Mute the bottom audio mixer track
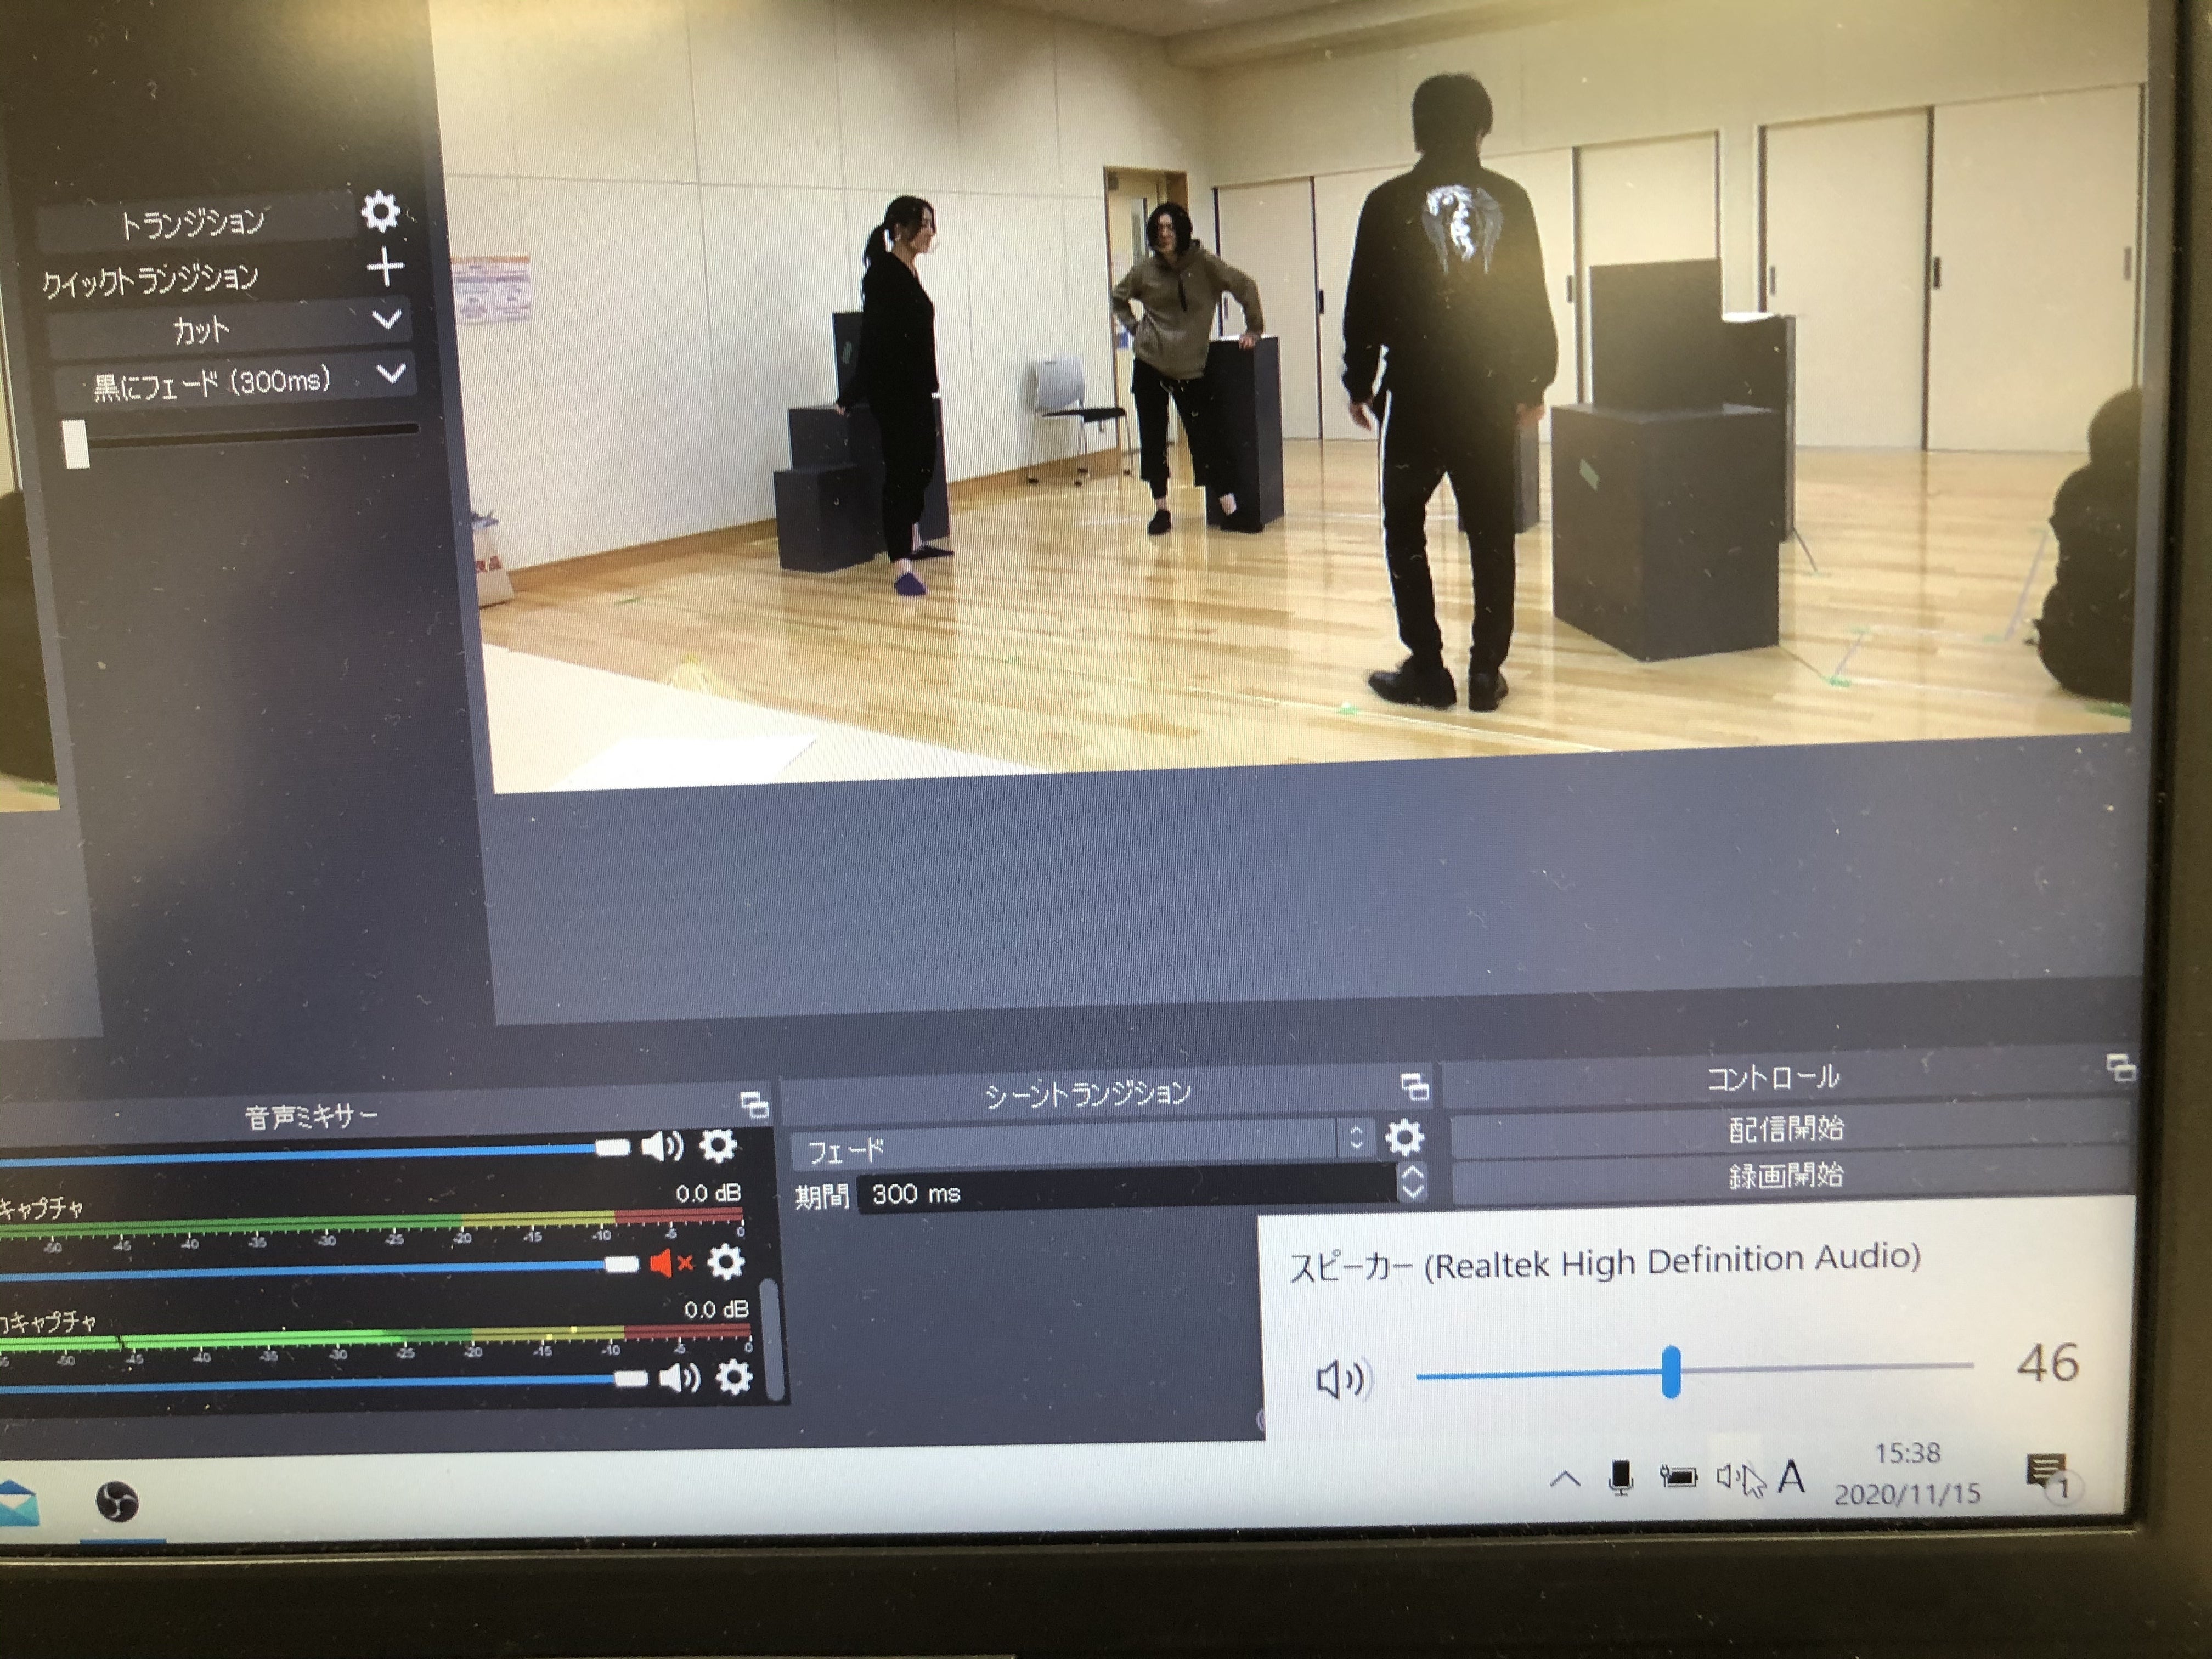Image resolution: width=2212 pixels, height=1659 pixels. coord(679,1379)
